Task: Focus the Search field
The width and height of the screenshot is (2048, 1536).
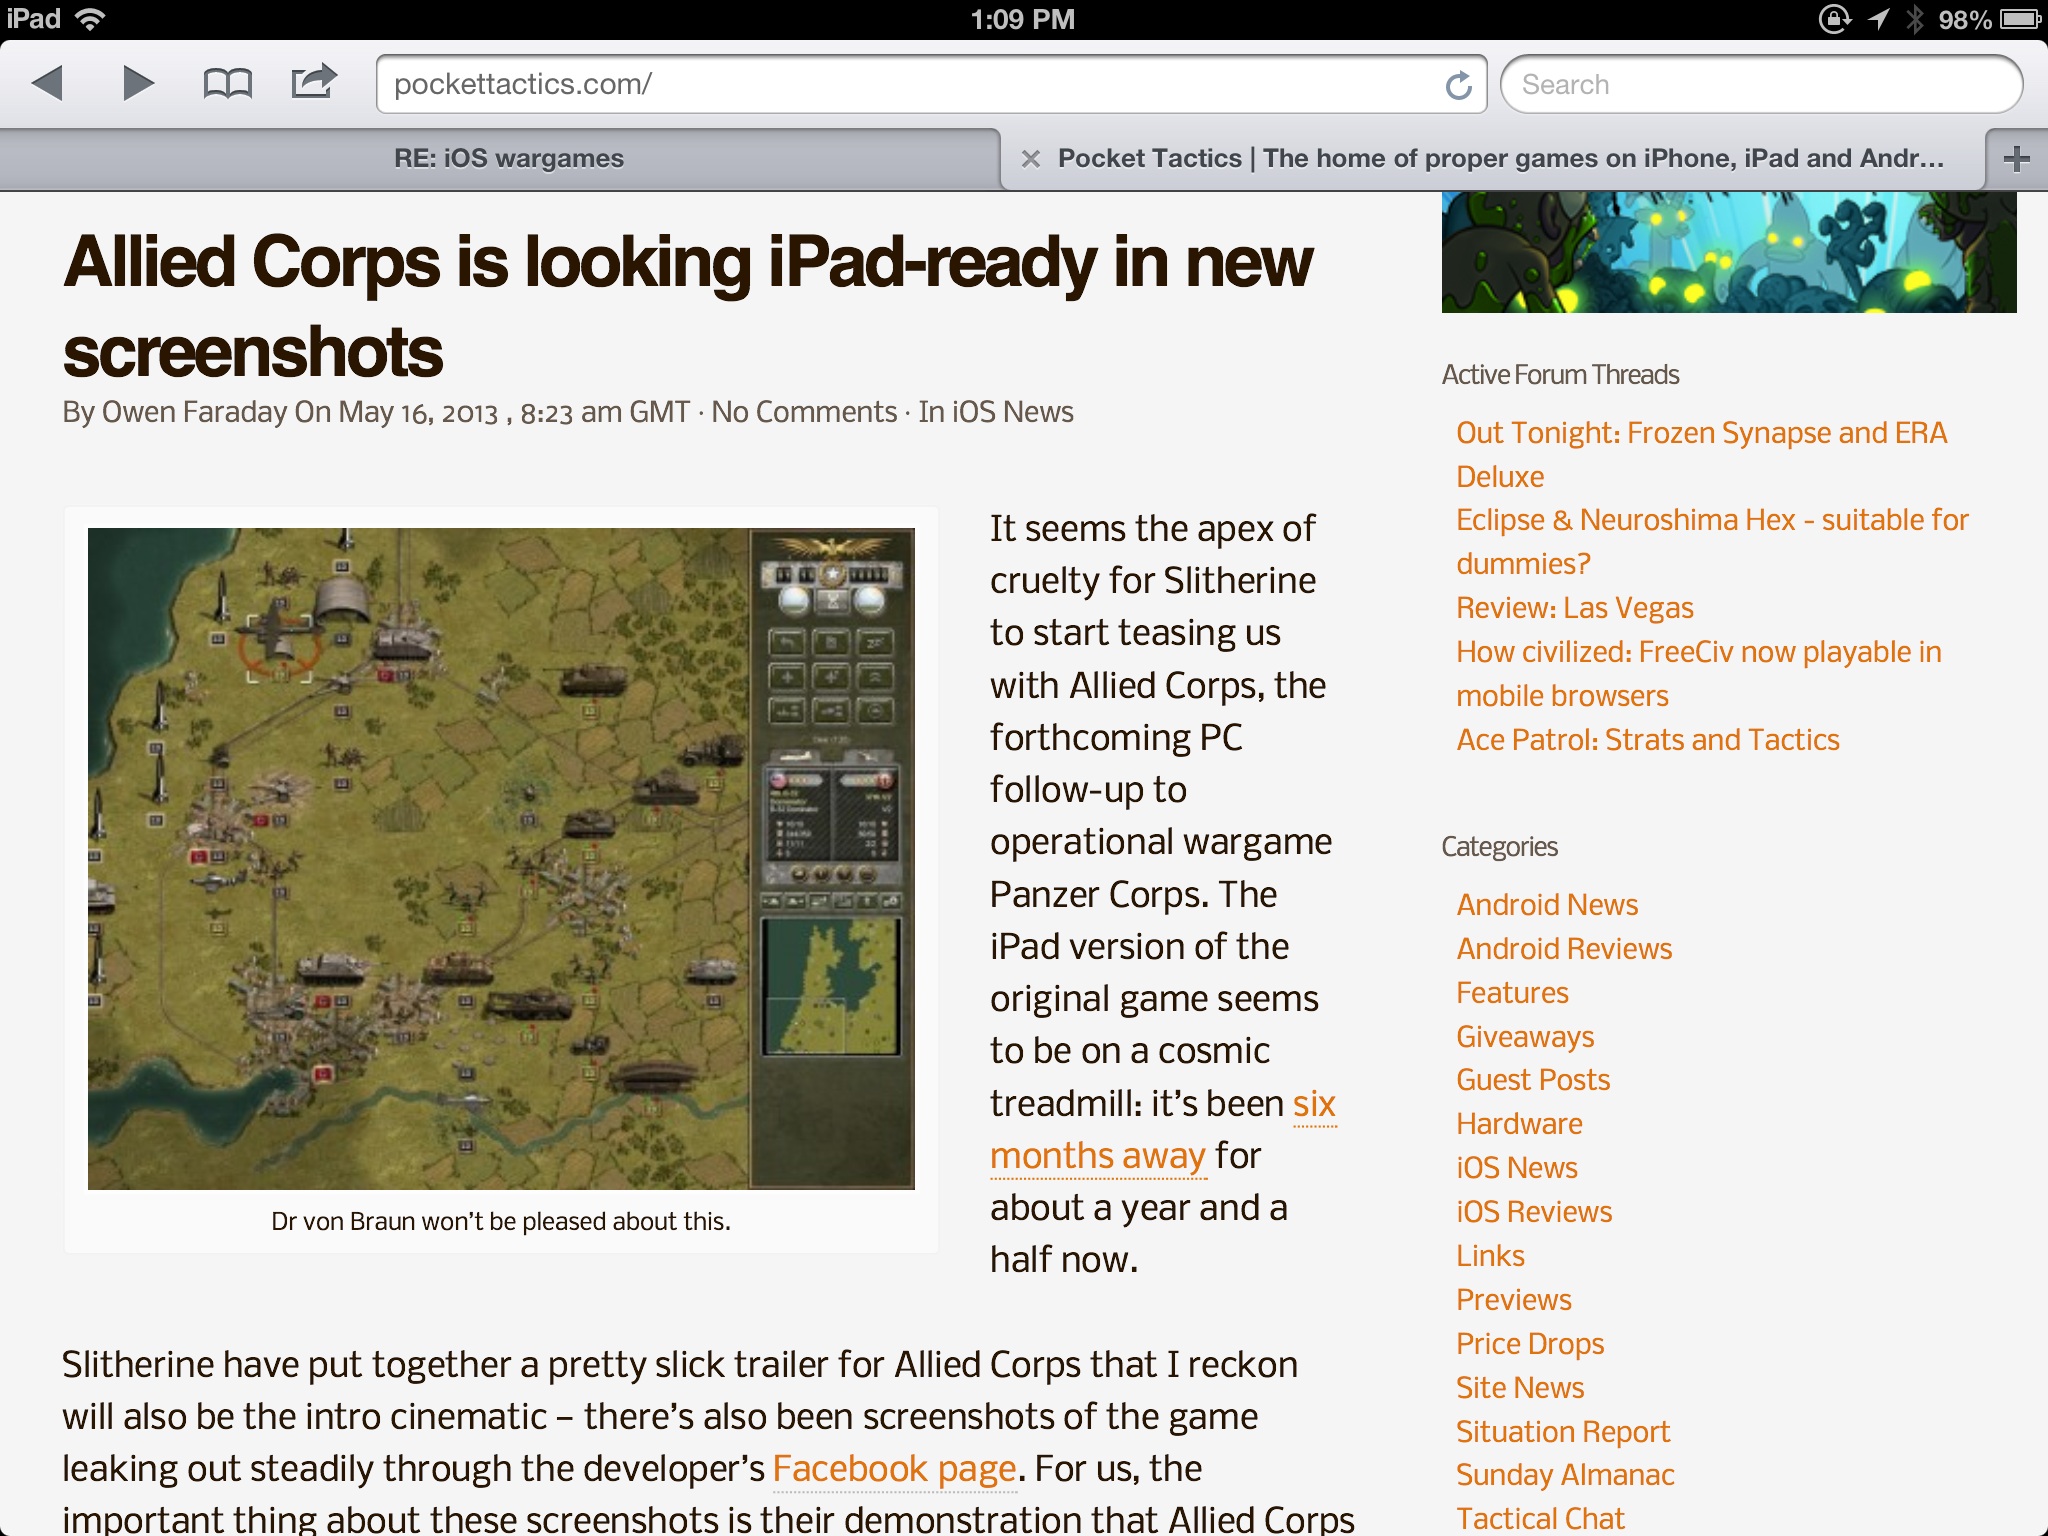Action: [1760, 84]
